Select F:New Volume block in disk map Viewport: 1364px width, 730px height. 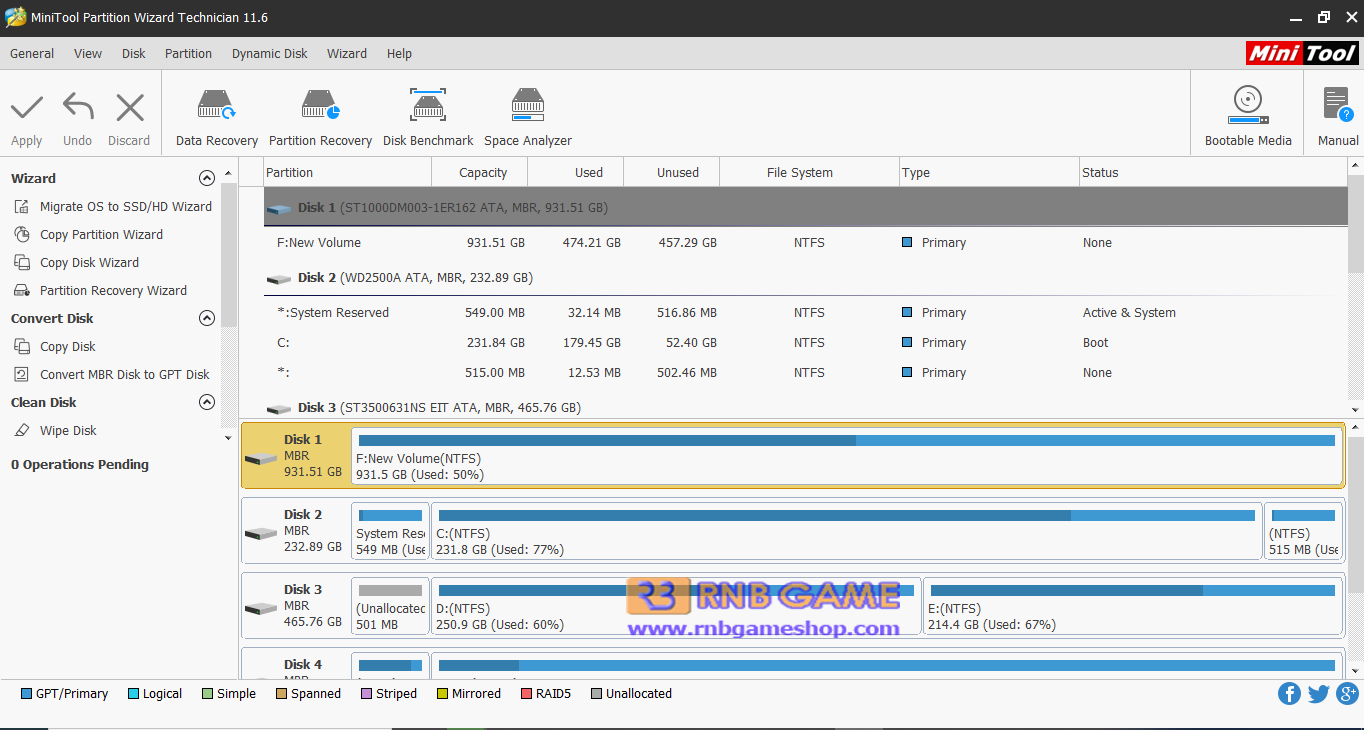pyautogui.click(x=847, y=456)
